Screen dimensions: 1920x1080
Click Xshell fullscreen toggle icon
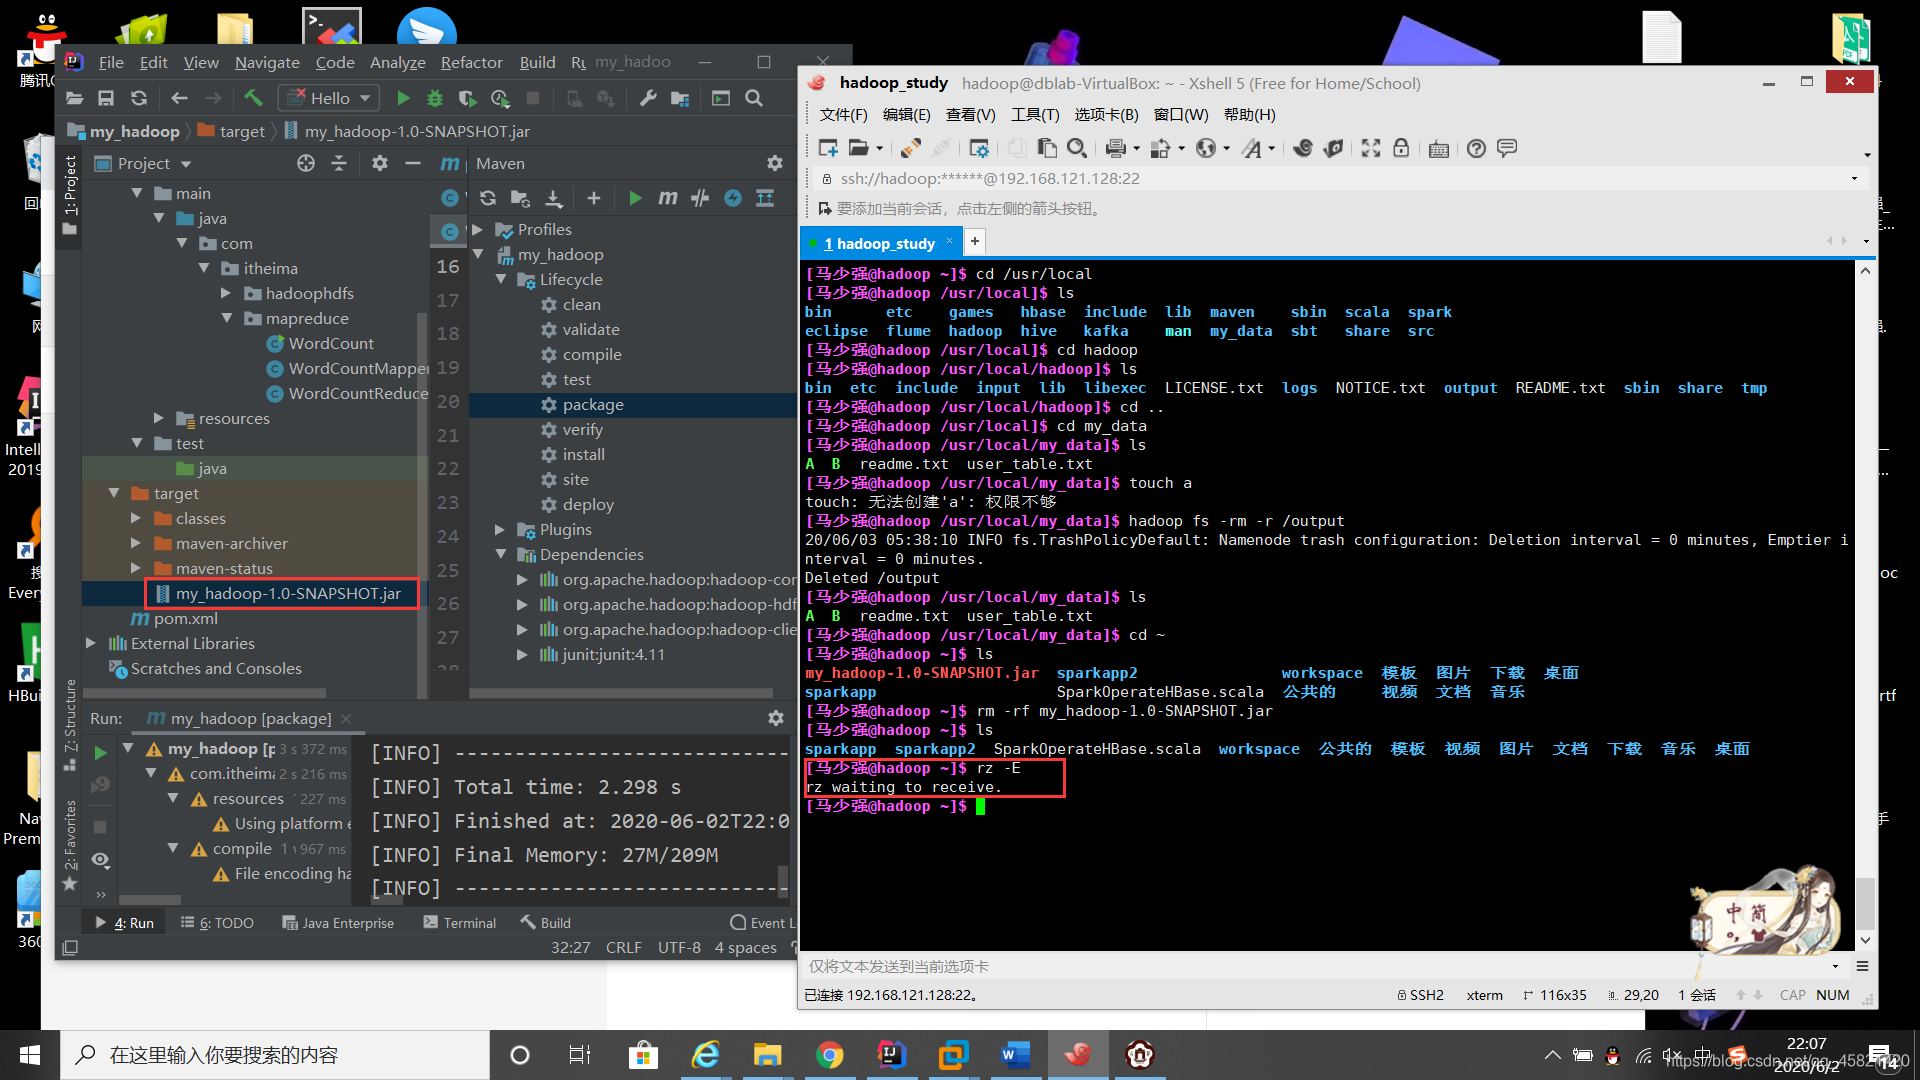click(1371, 148)
